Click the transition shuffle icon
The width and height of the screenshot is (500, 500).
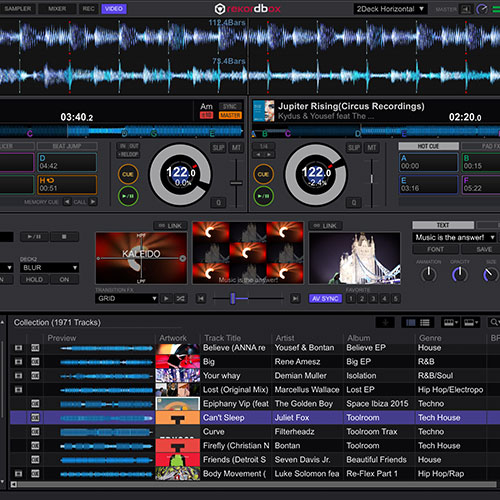181,298
